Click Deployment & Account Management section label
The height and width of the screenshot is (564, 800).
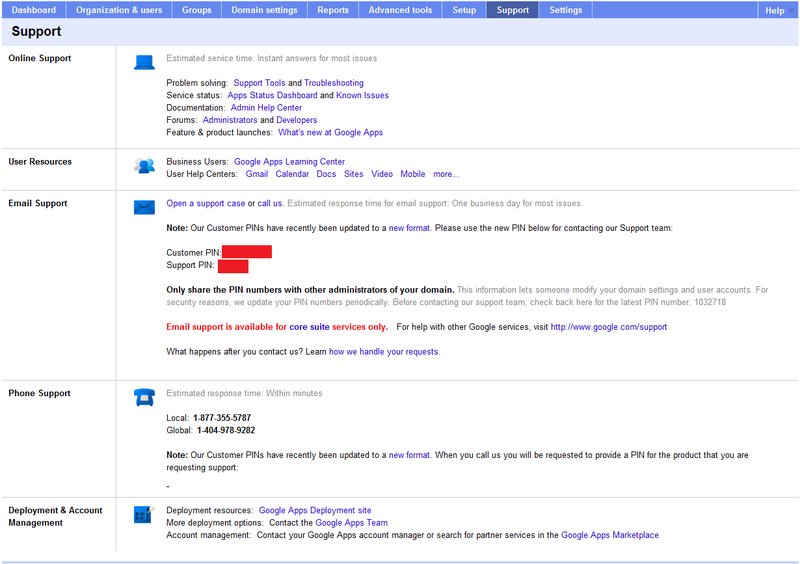point(55,517)
